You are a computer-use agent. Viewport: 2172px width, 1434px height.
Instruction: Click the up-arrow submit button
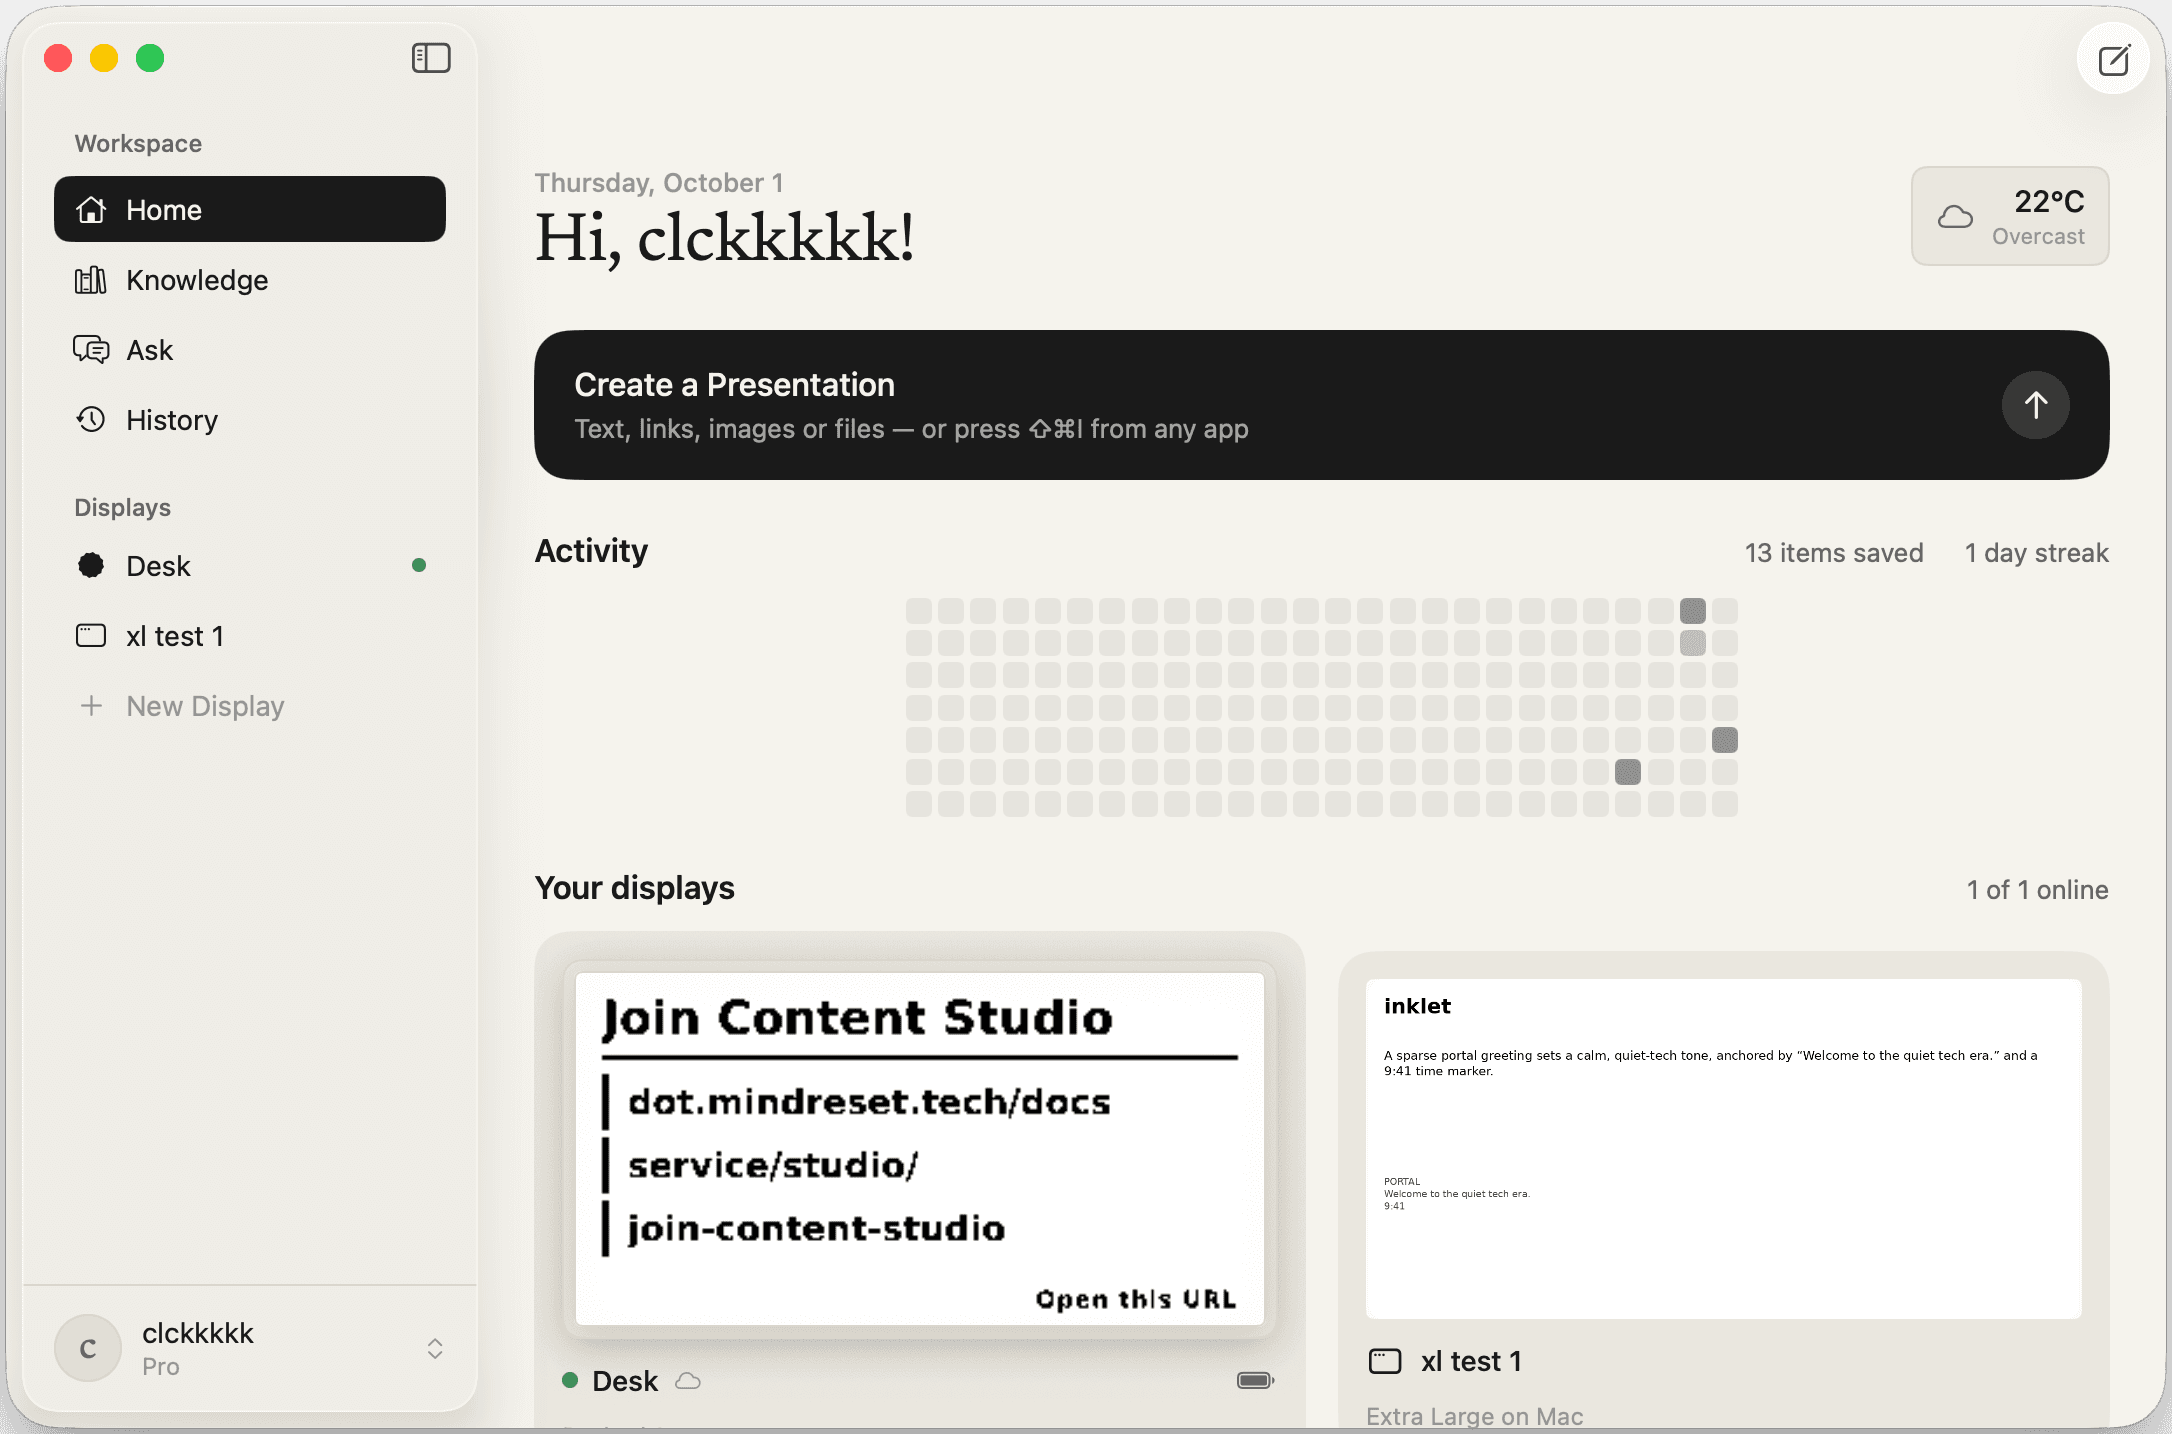[x=2035, y=405]
